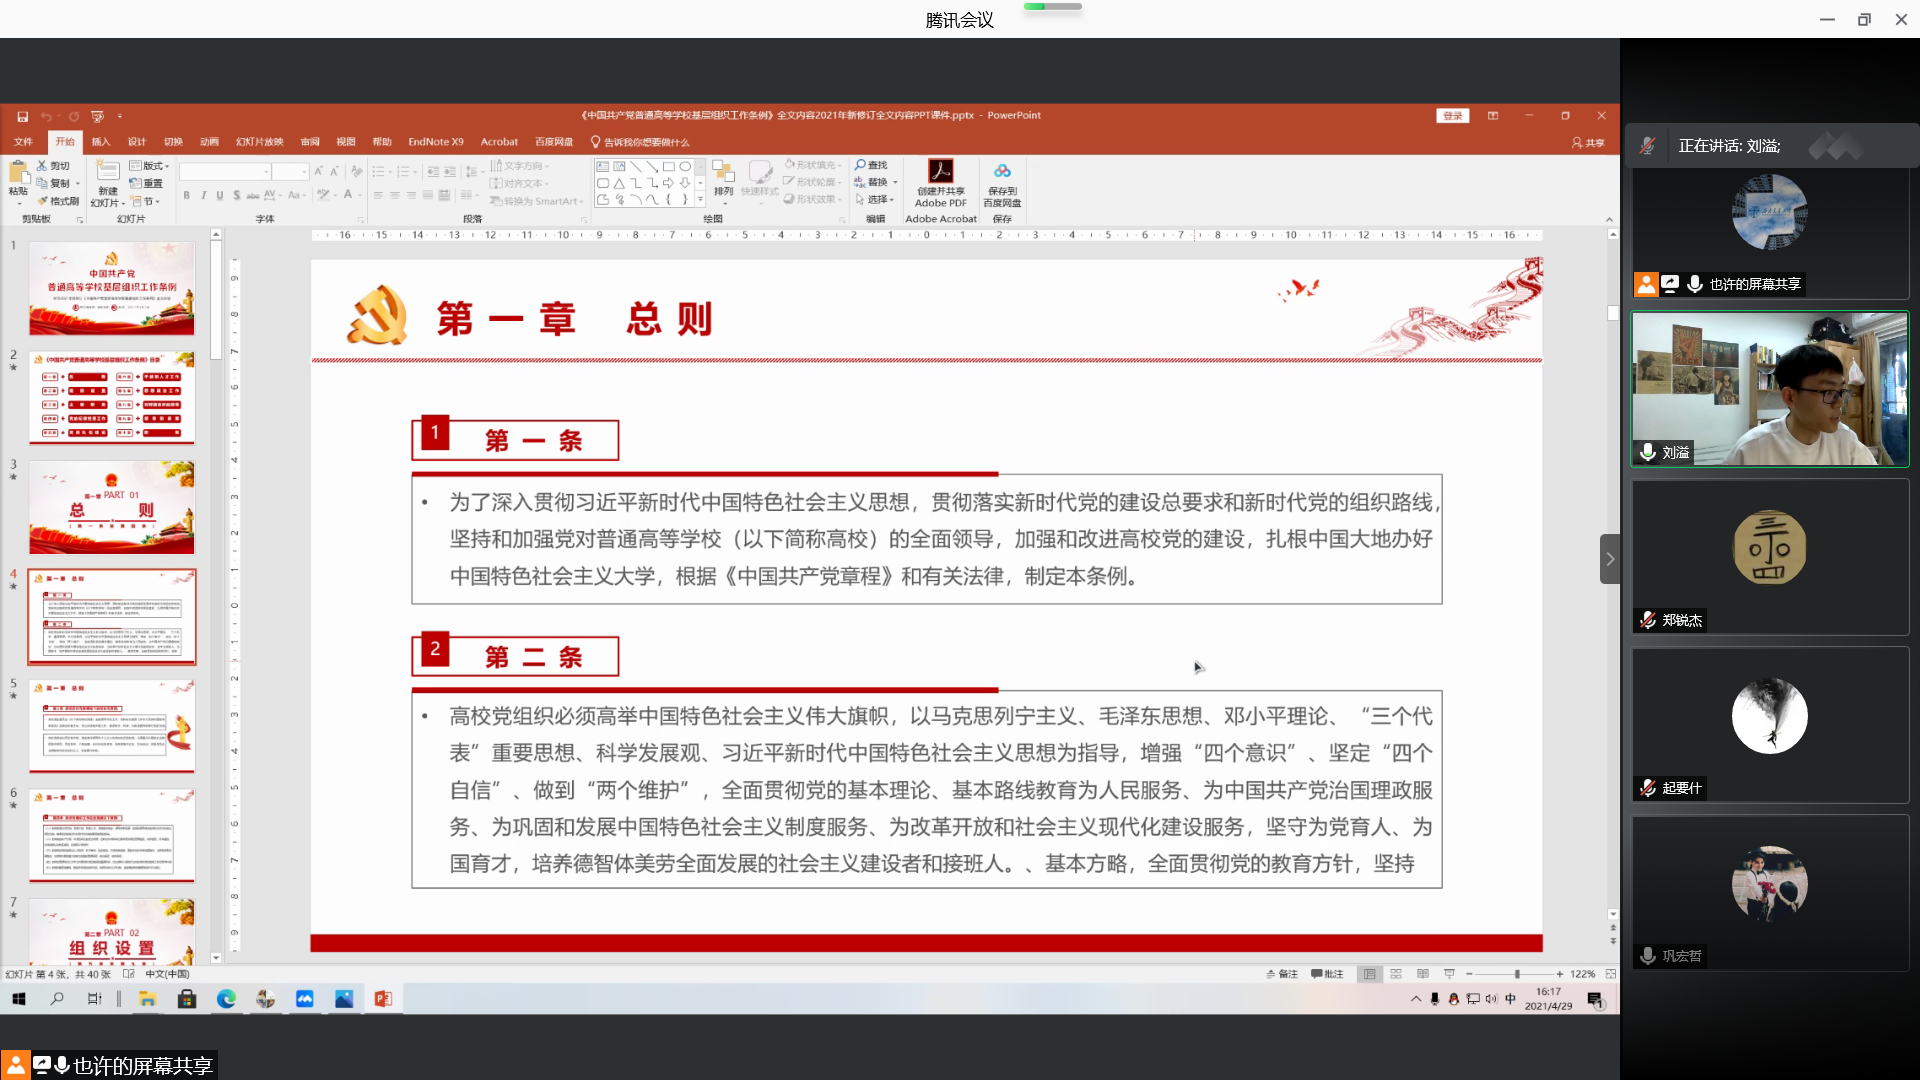Adjust the zoom slider handle

(1517, 974)
